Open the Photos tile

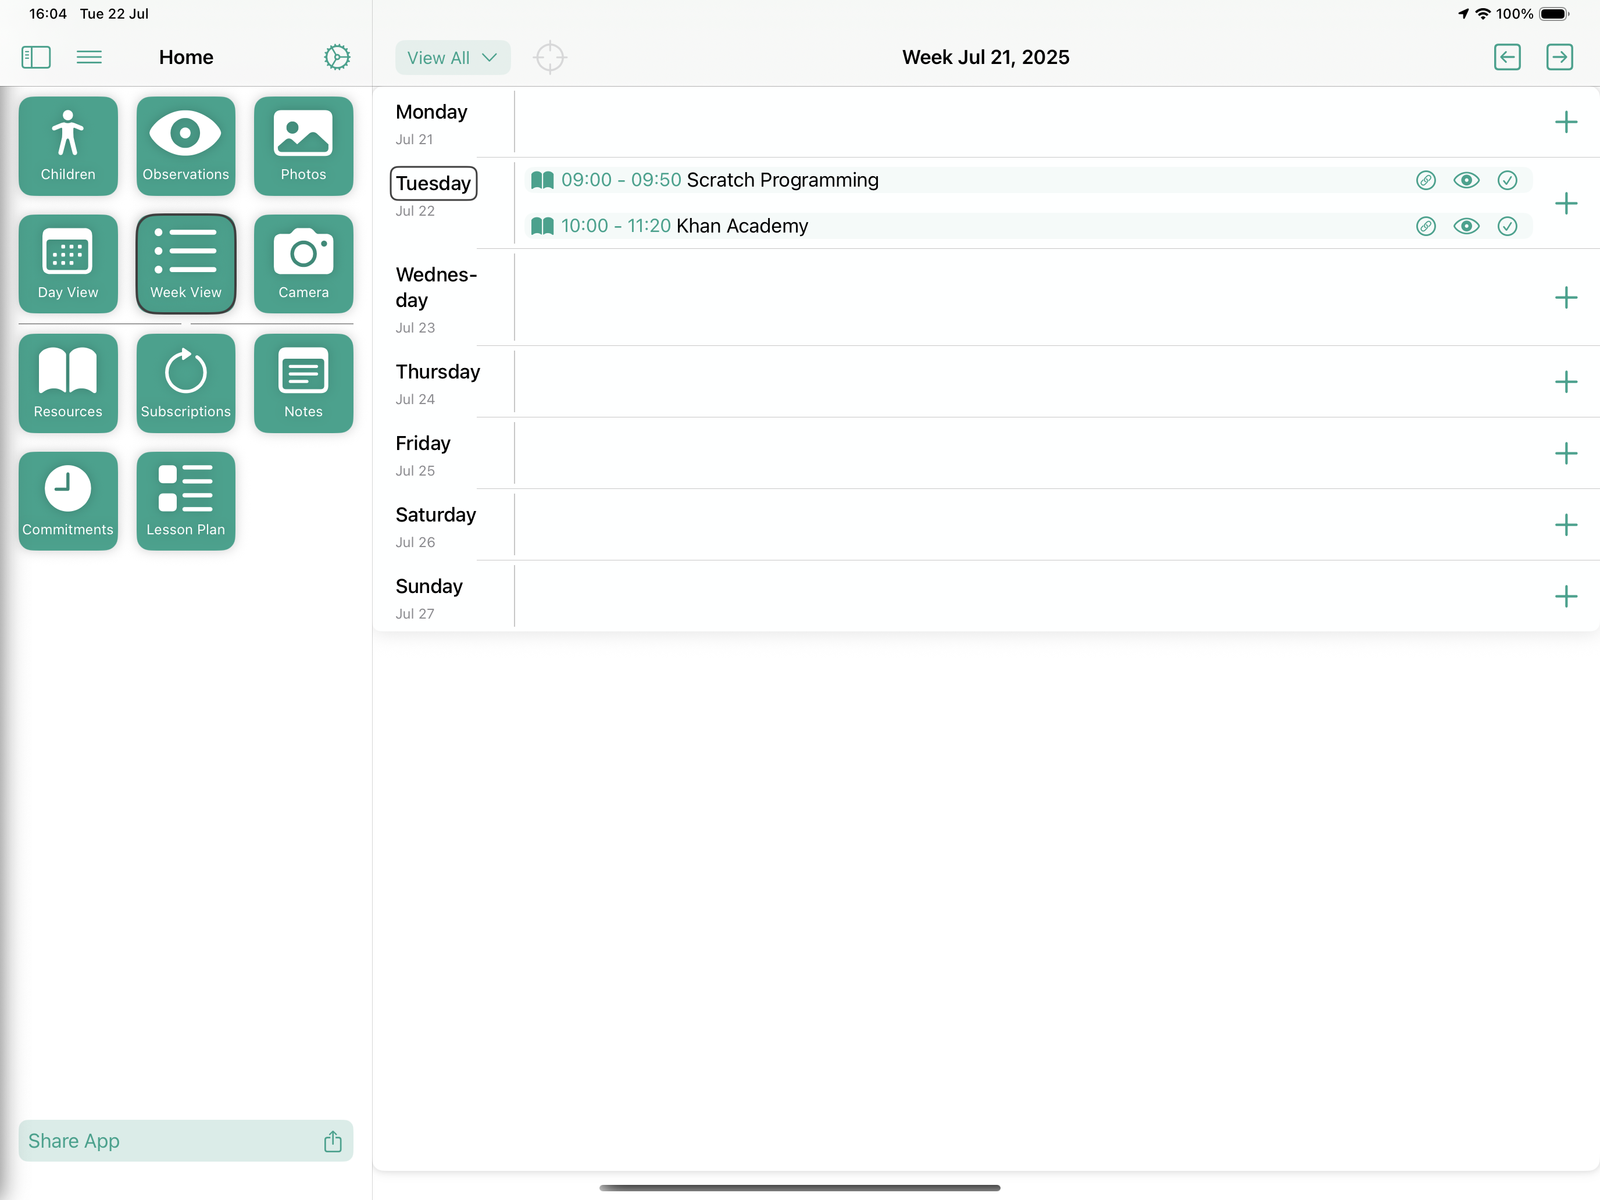pyautogui.click(x=303, y=146)
